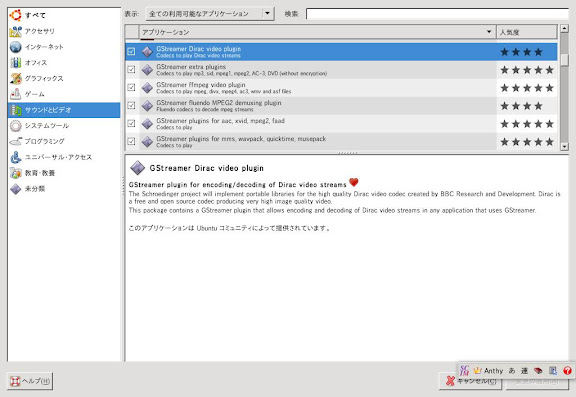Click the diamond icon of GStreamer ffmpeg video plugin row

tap(147, 88)
